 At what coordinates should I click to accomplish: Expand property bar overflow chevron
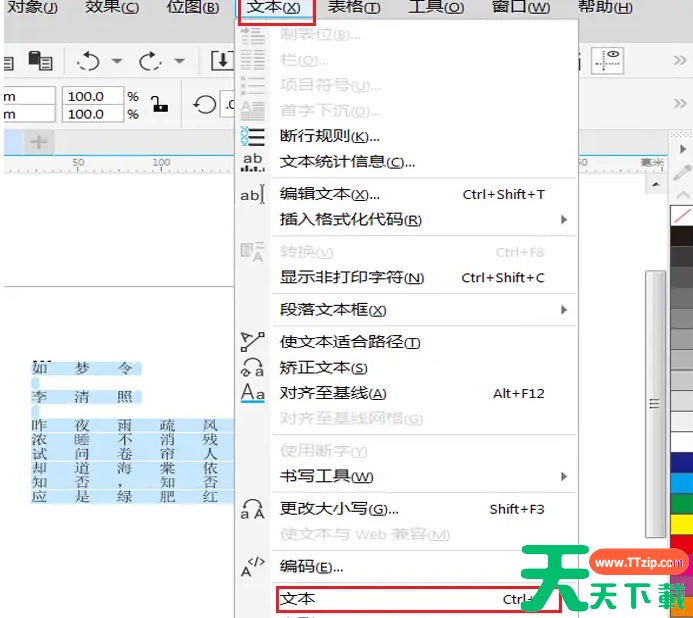[x=680, y=104]
